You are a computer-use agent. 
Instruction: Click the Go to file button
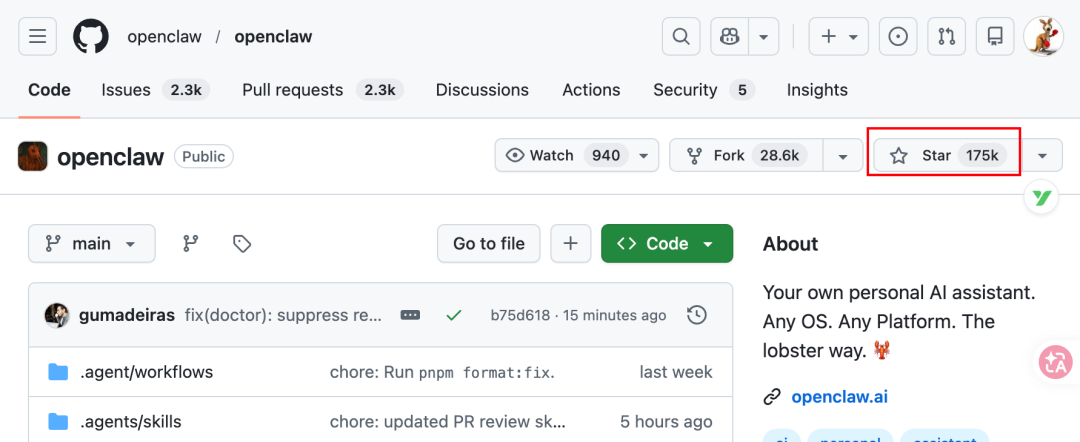coord(488,243)
